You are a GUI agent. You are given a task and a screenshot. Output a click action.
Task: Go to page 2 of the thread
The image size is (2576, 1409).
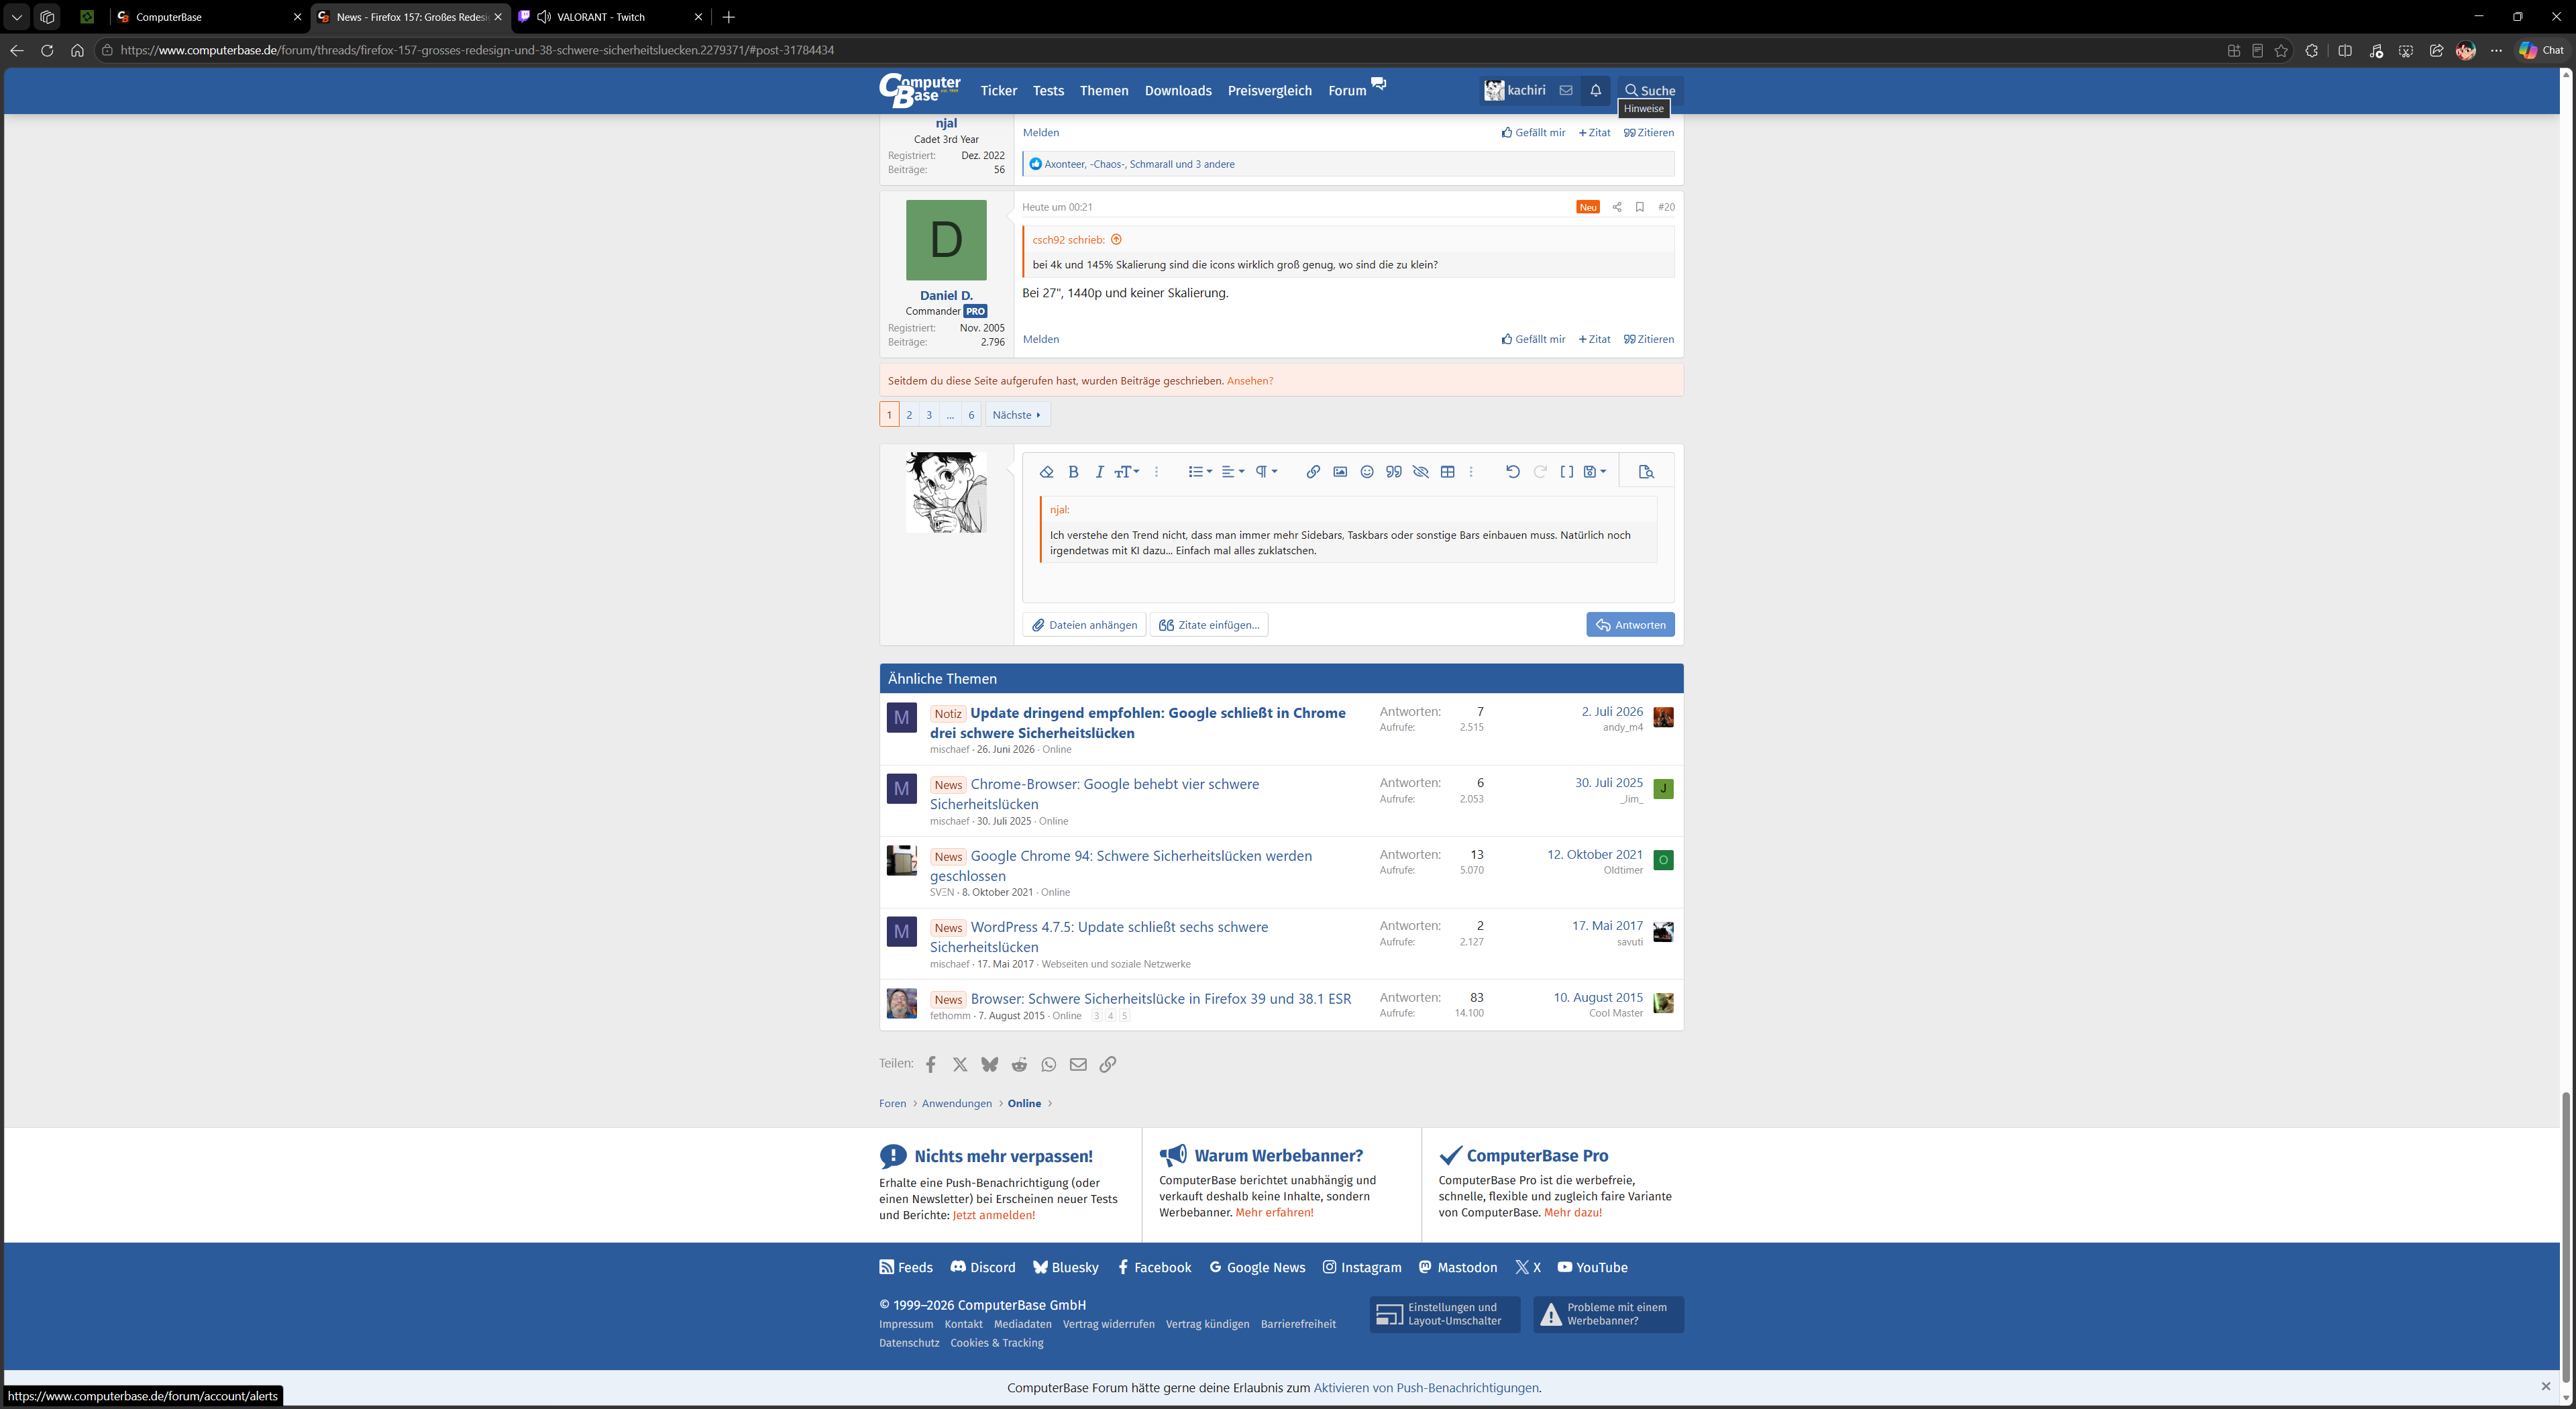pos(909,415)
